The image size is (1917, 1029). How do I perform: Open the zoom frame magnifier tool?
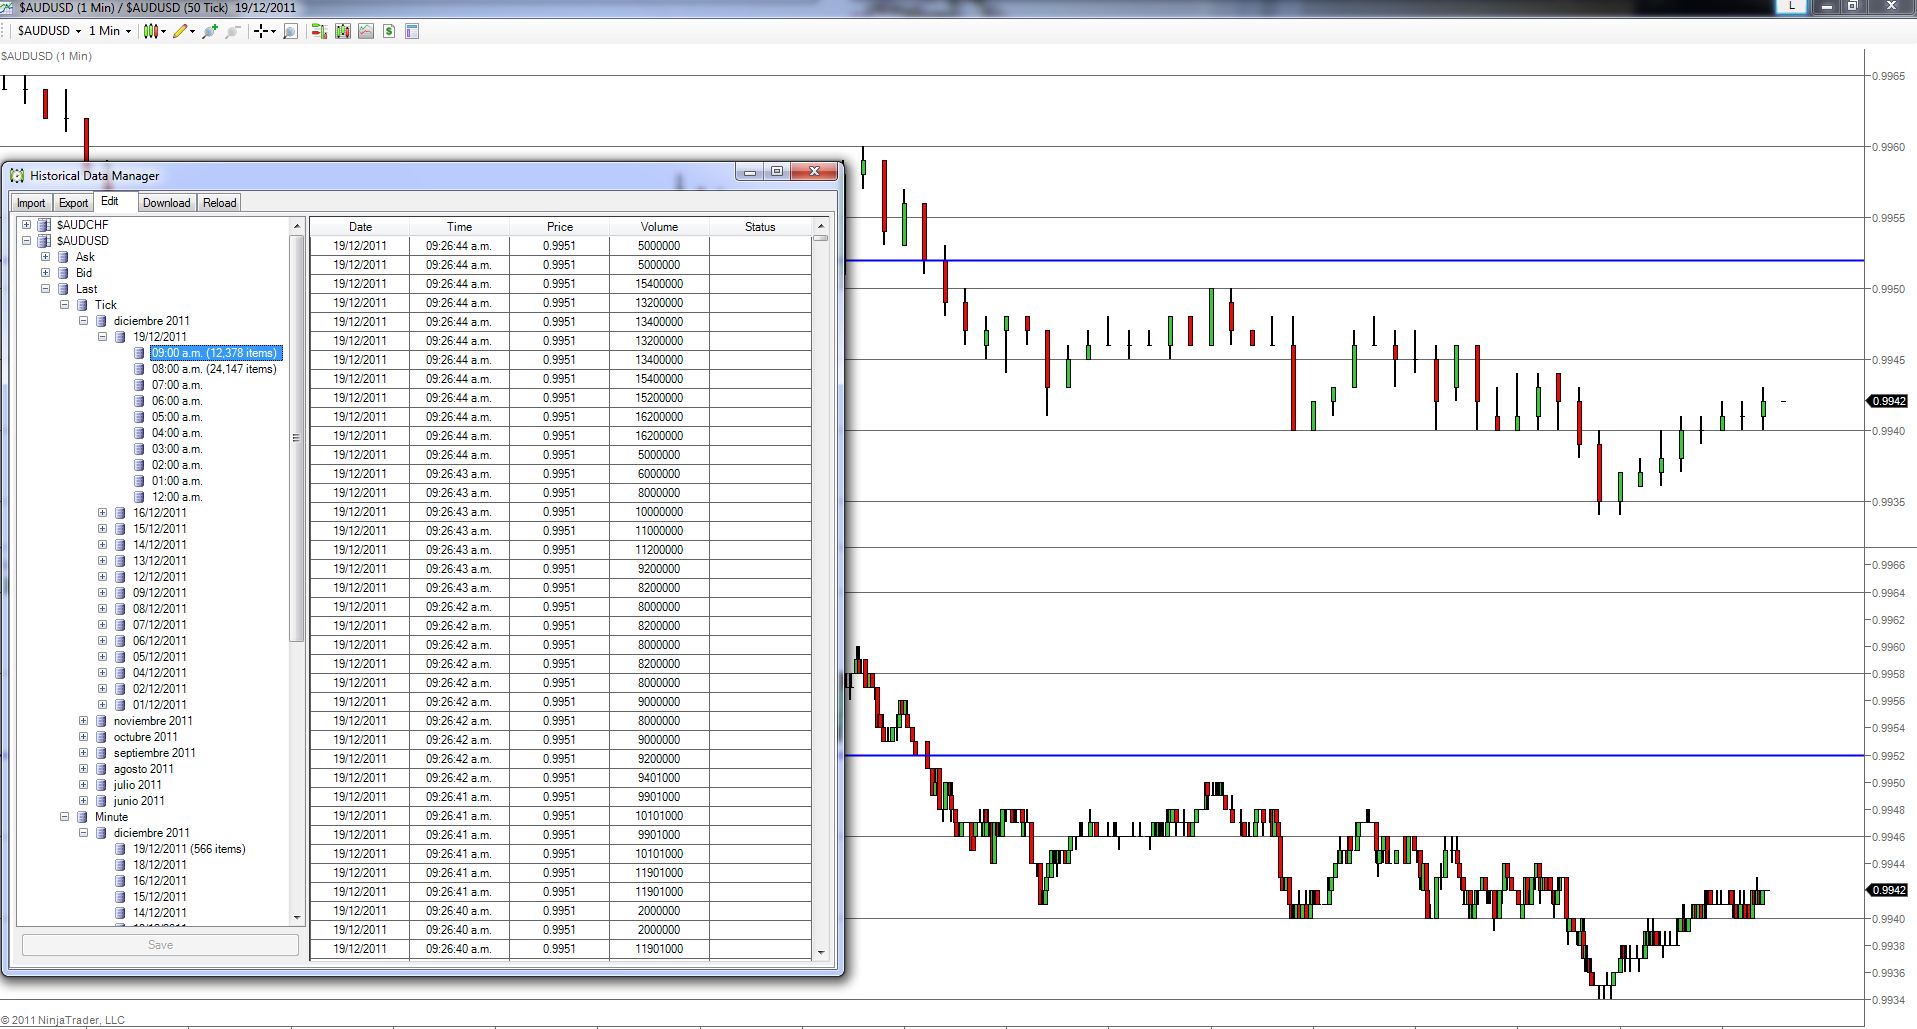pyautogui.click(x=291, y=31)
